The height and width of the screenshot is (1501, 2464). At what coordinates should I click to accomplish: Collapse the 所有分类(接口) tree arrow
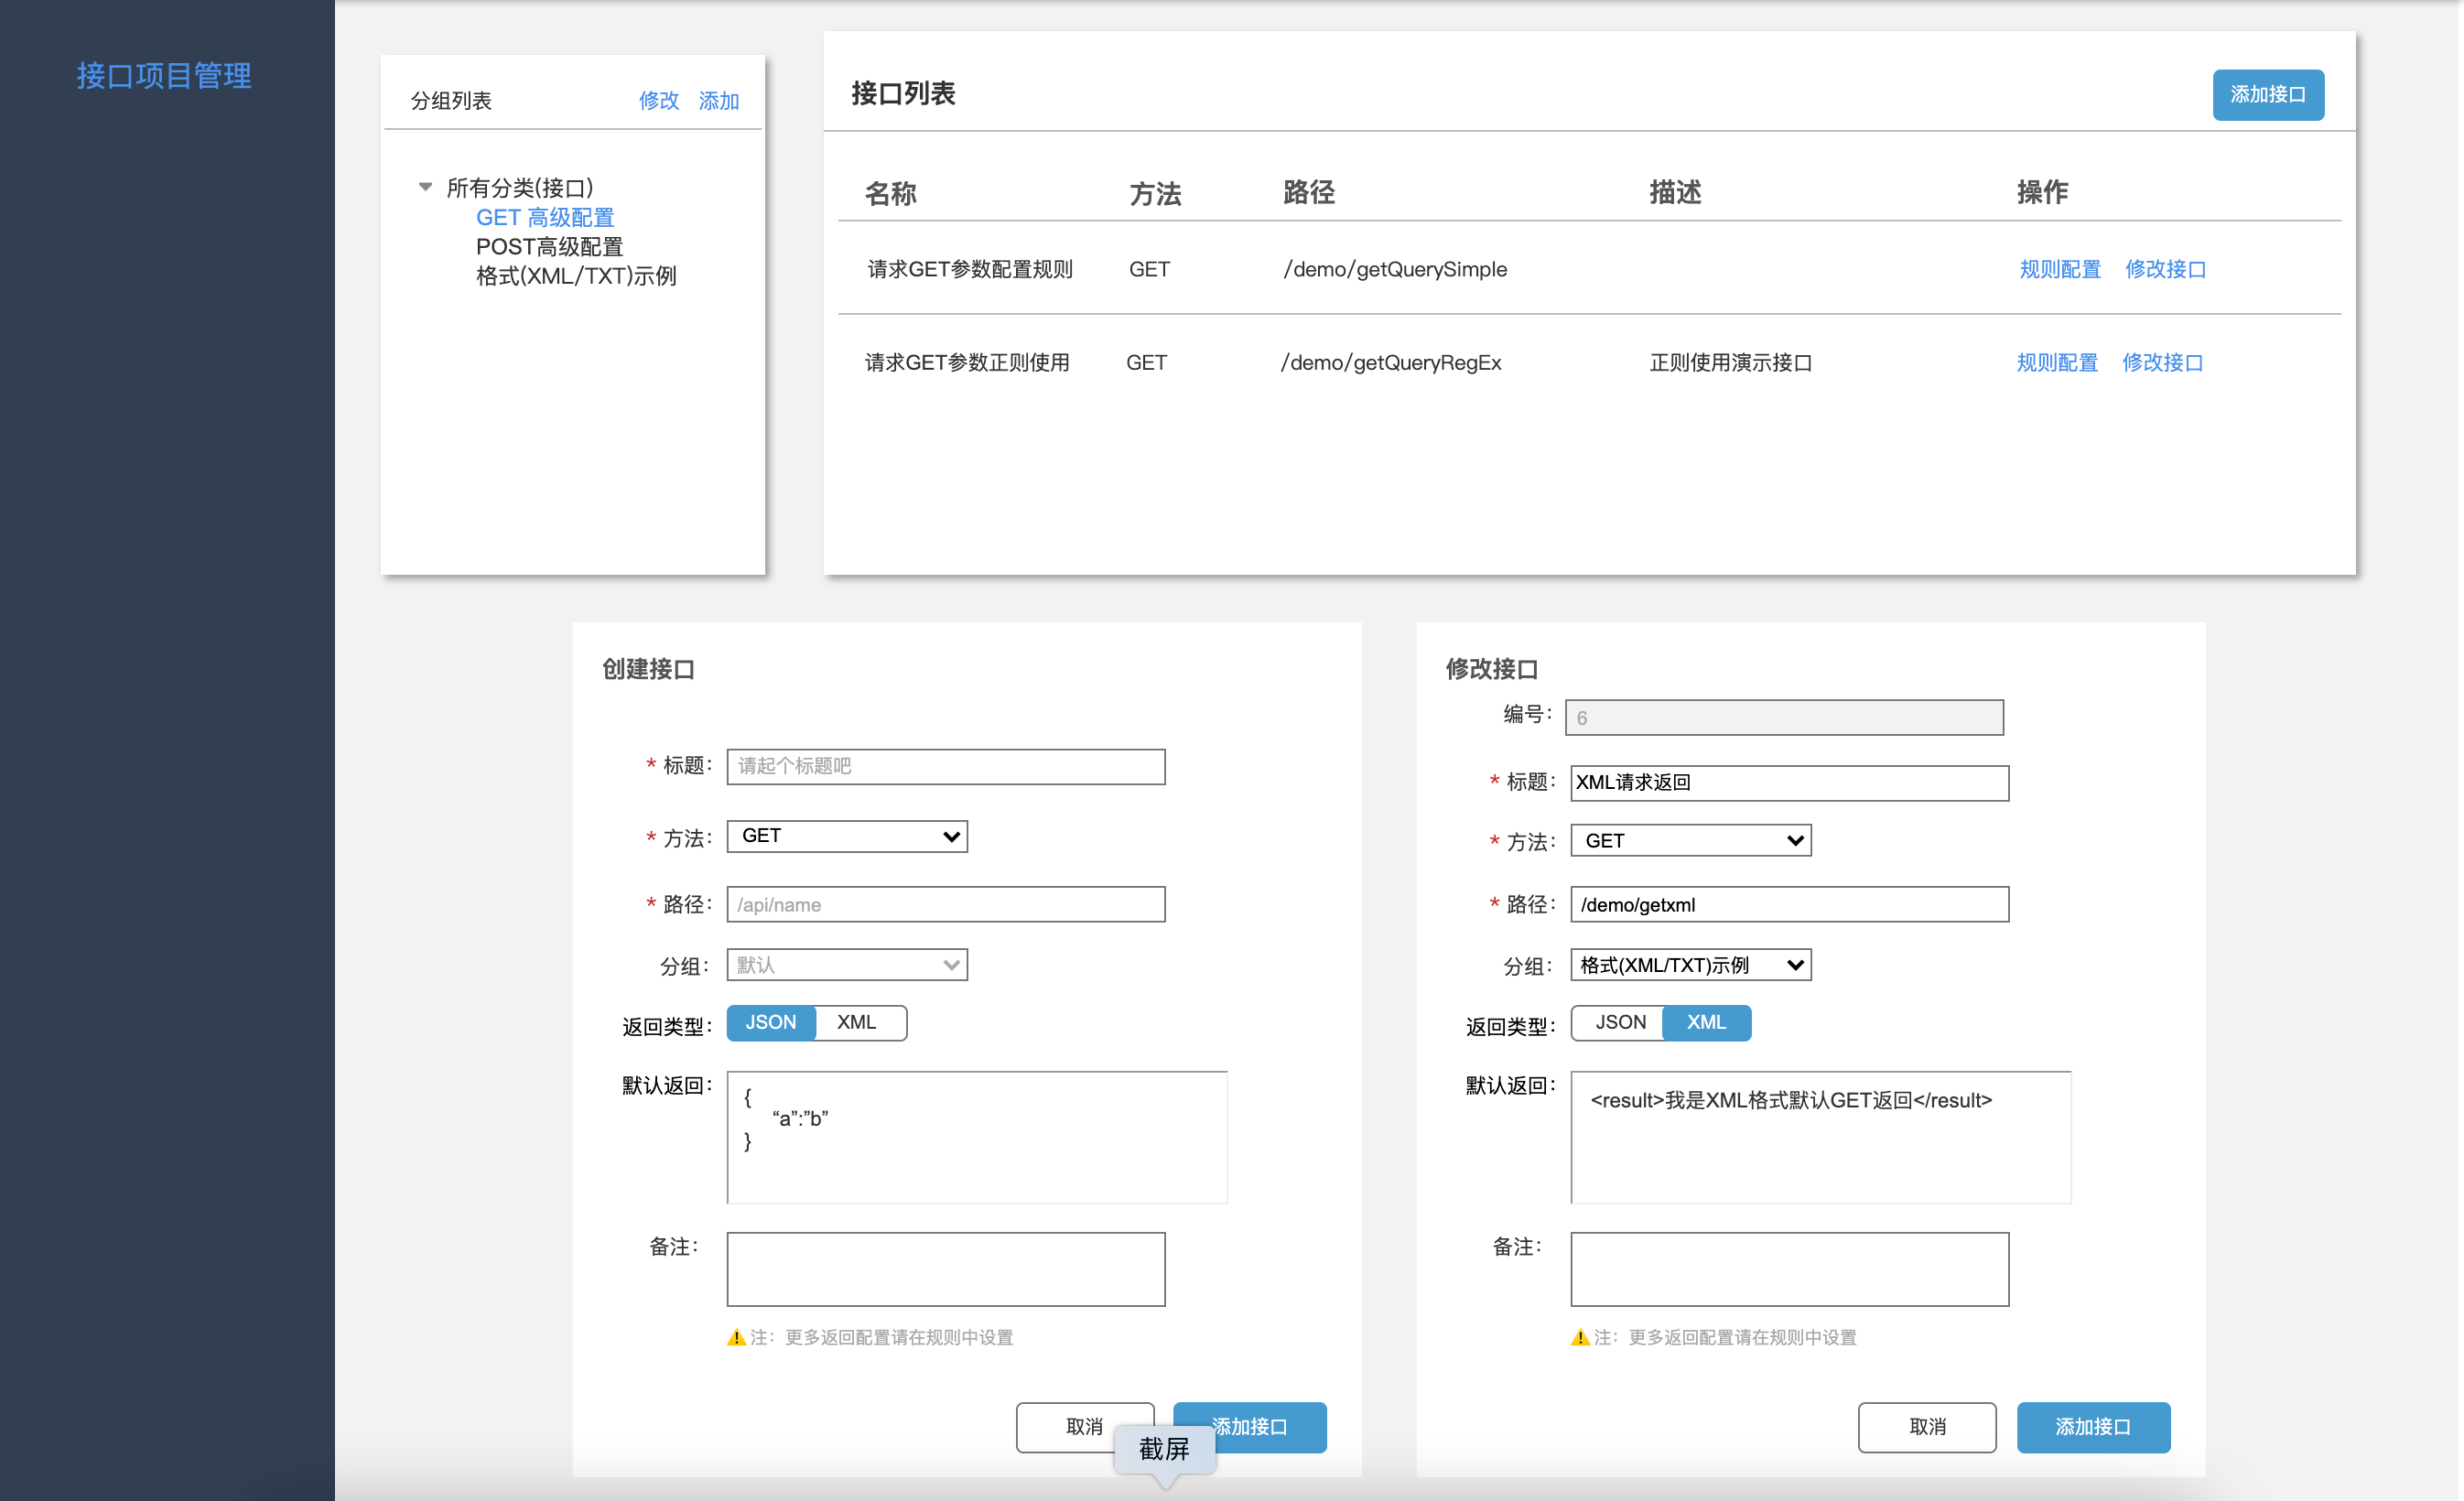[x=425, y=187]
